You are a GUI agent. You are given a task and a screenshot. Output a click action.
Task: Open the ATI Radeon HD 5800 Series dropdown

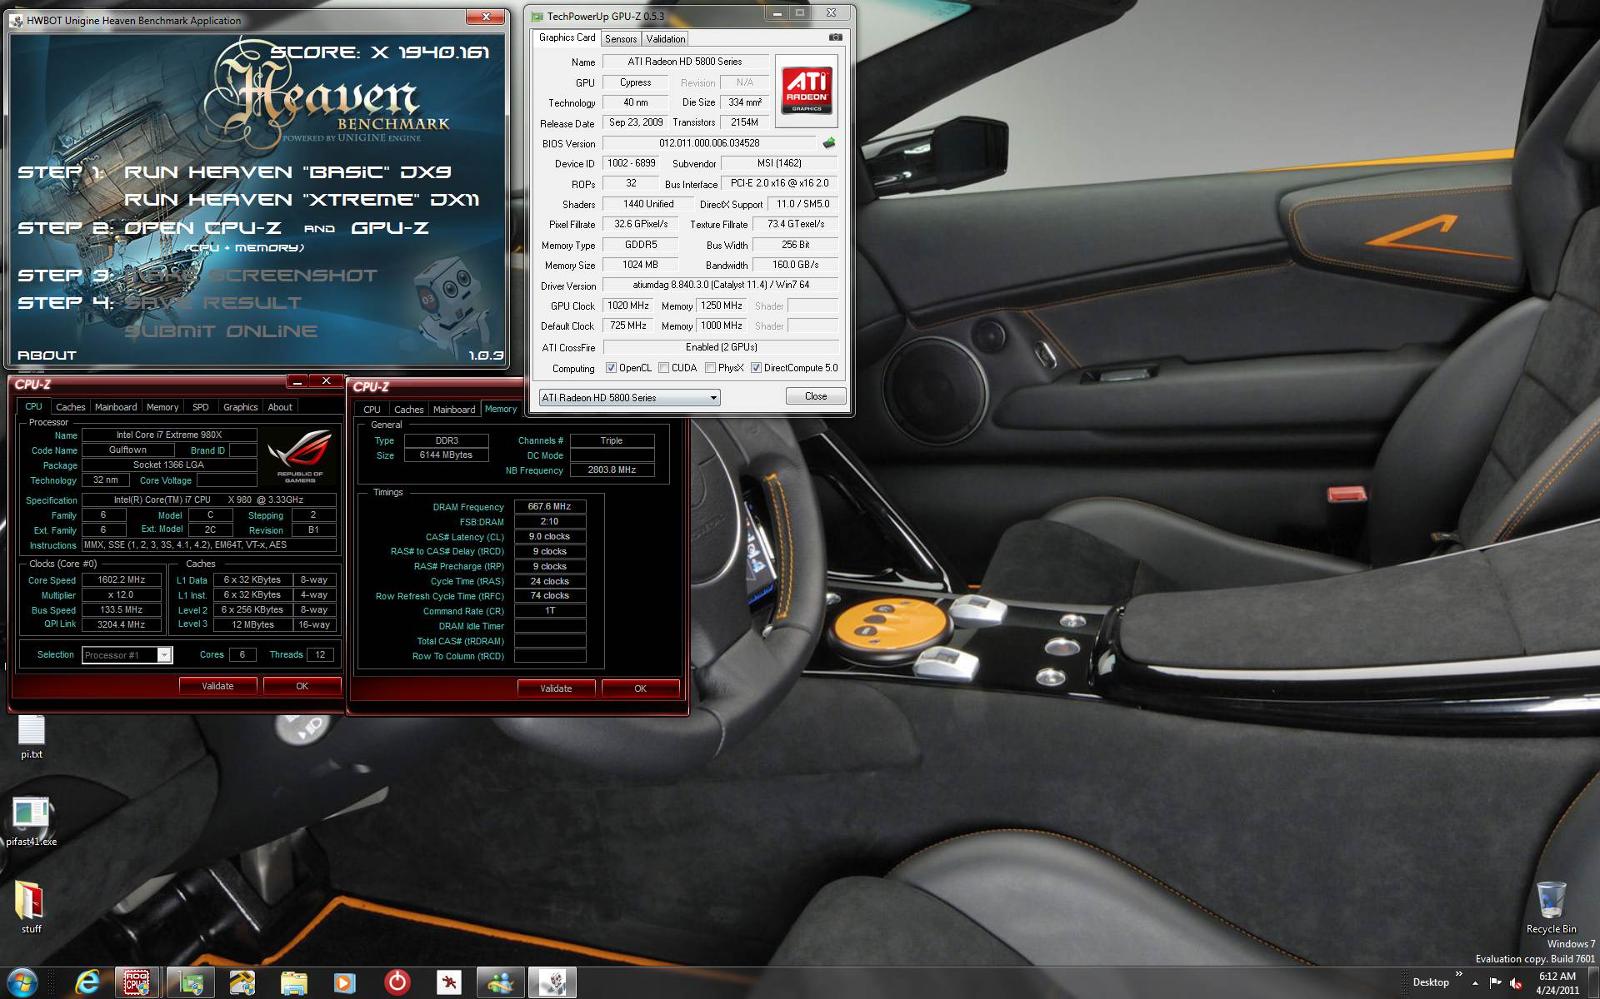coord(630,397)
